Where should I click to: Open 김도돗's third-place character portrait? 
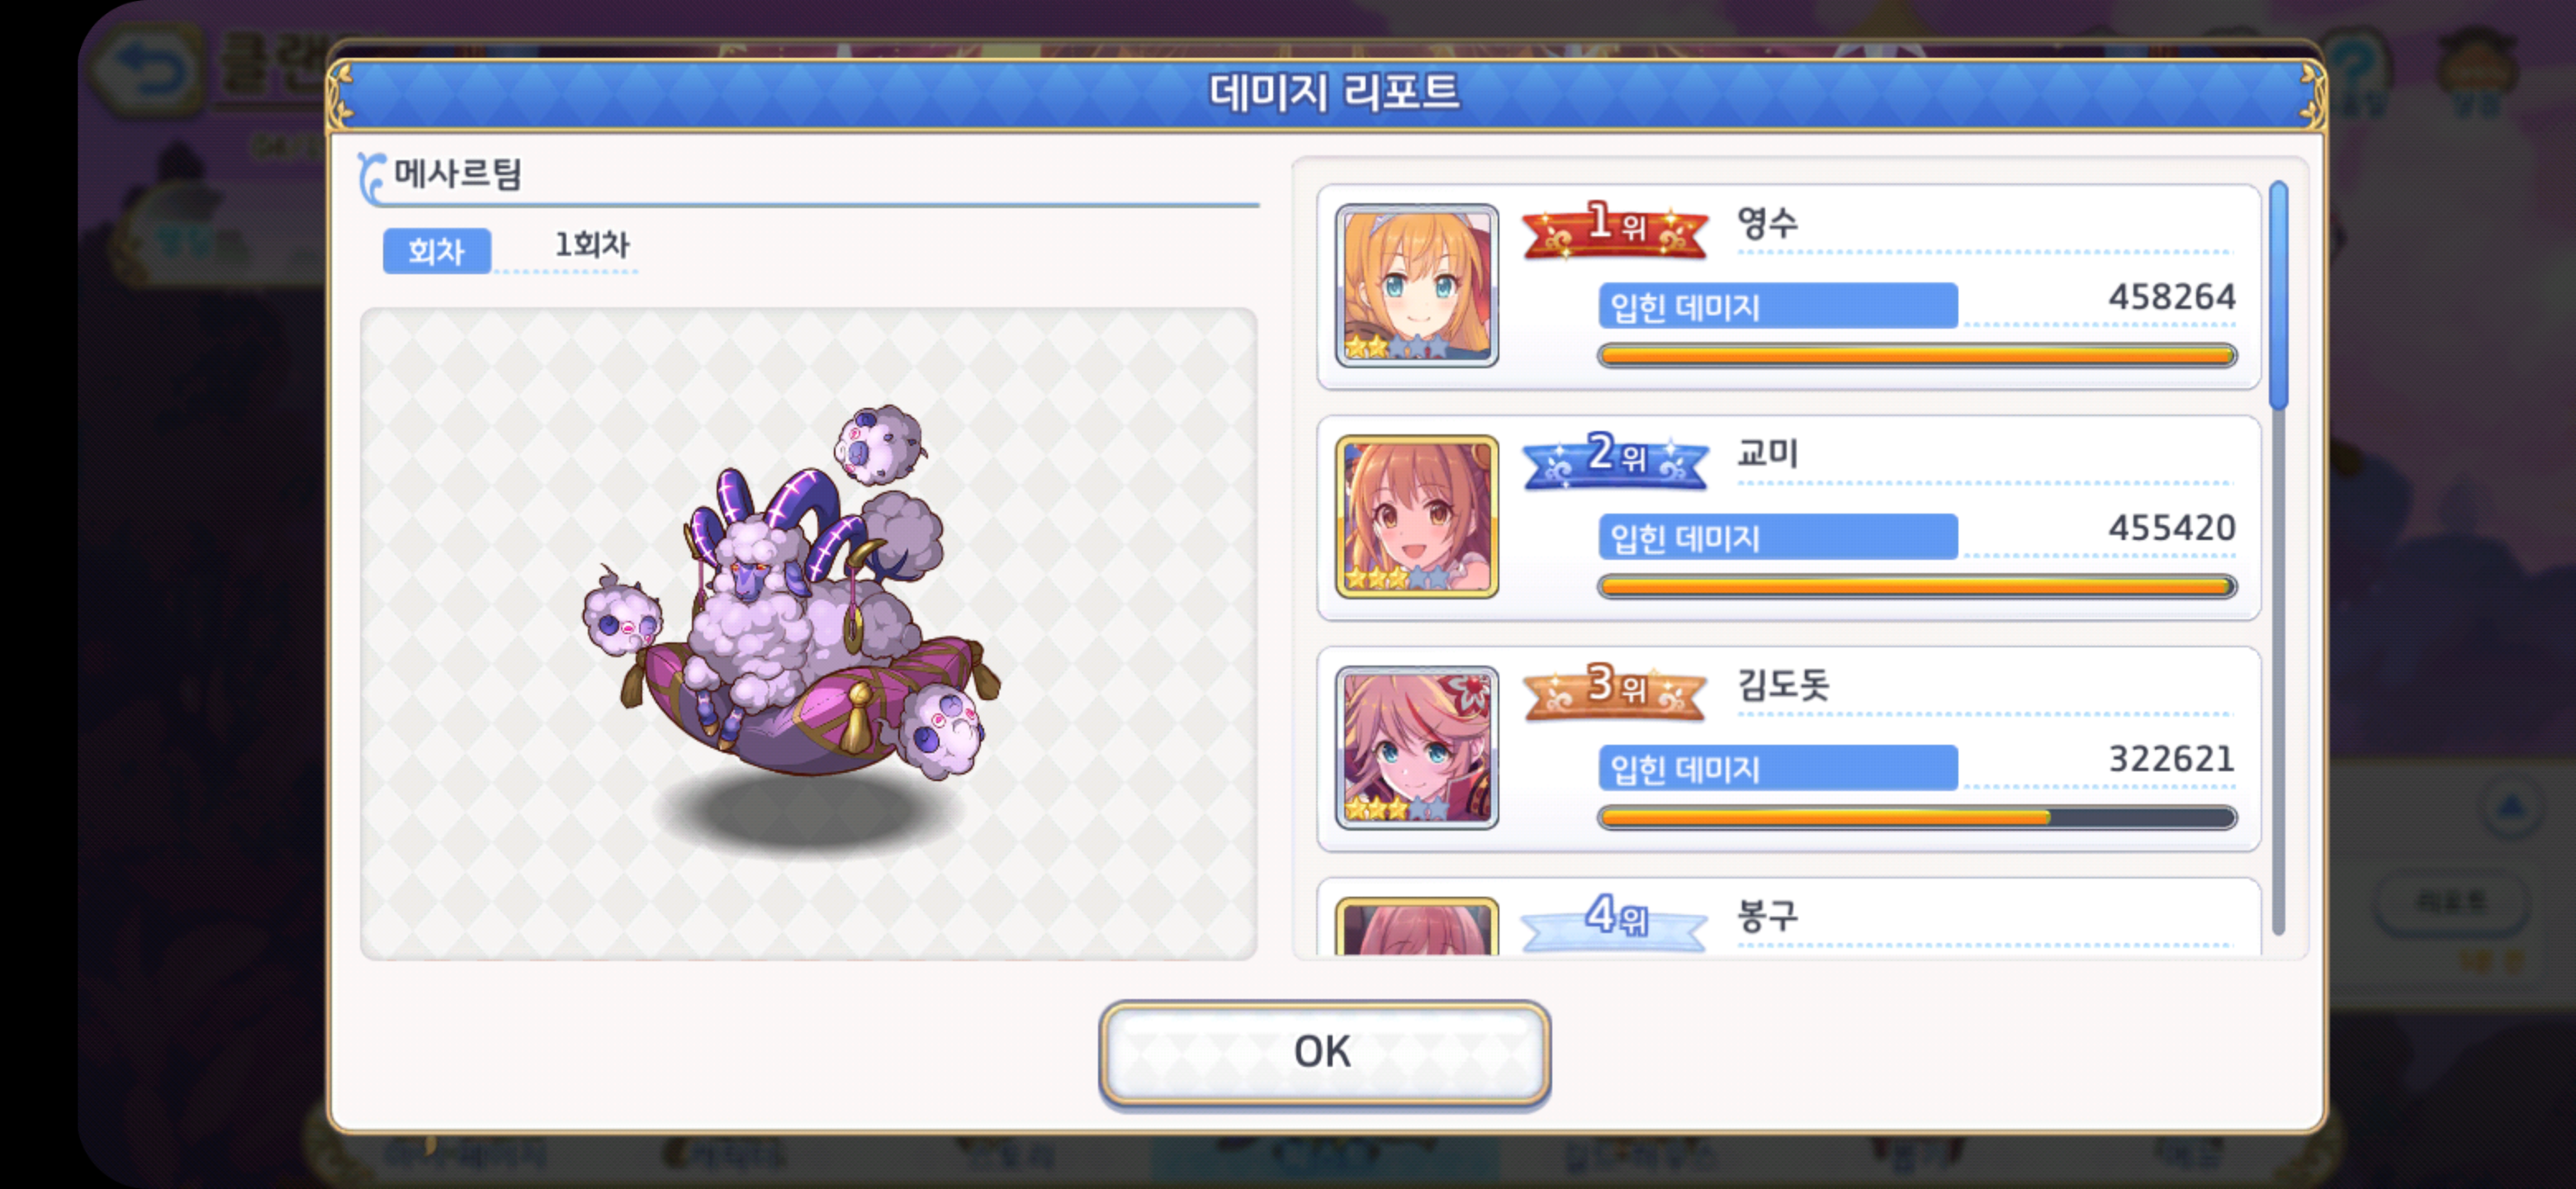(x=1417, y=748)
